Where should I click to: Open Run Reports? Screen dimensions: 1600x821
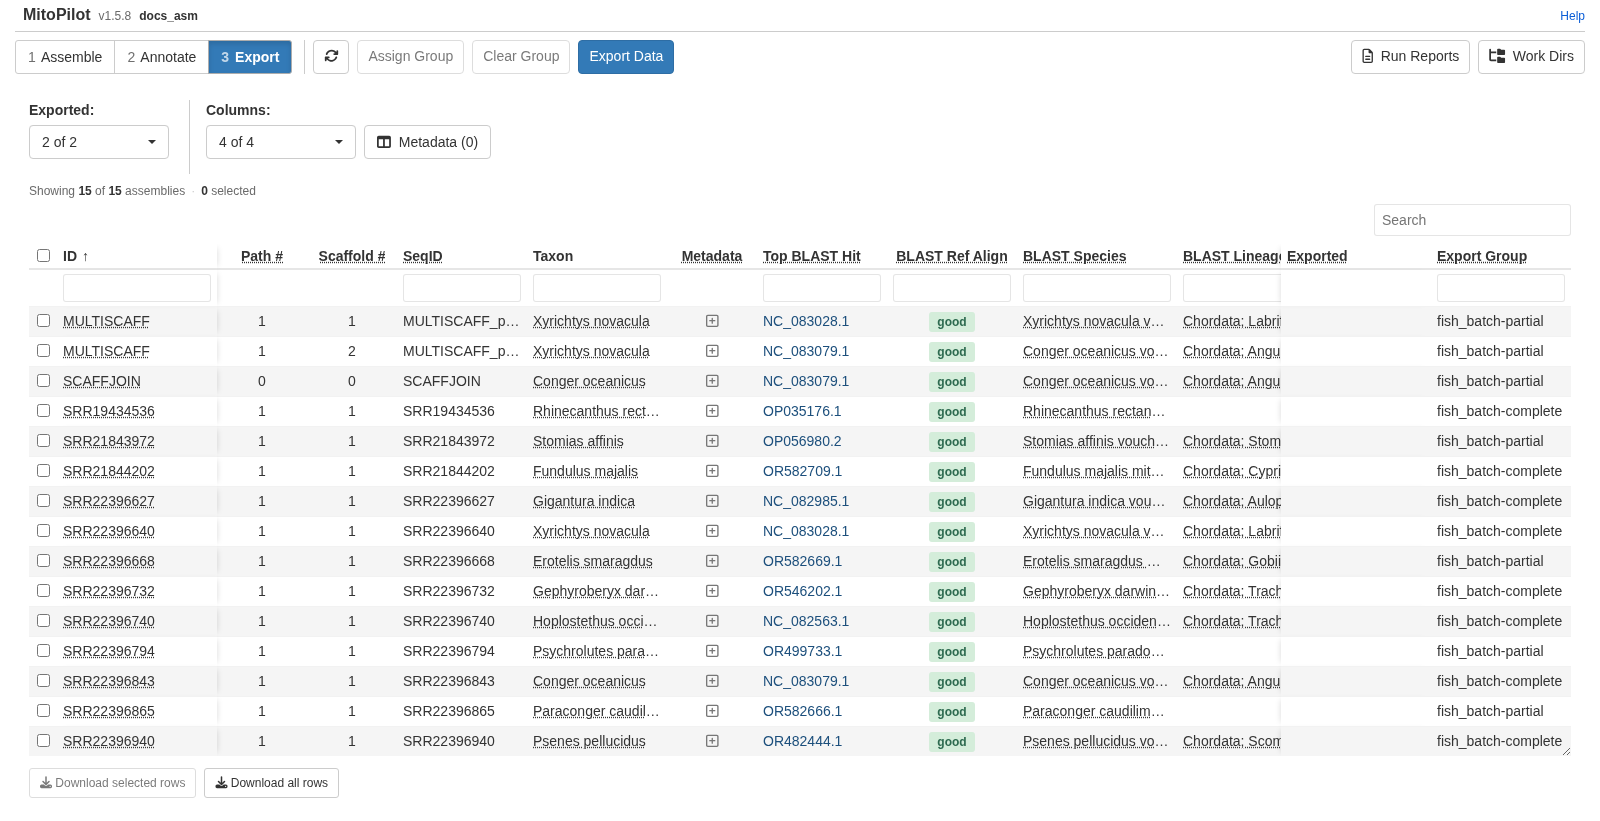(x=1410, y=57)
